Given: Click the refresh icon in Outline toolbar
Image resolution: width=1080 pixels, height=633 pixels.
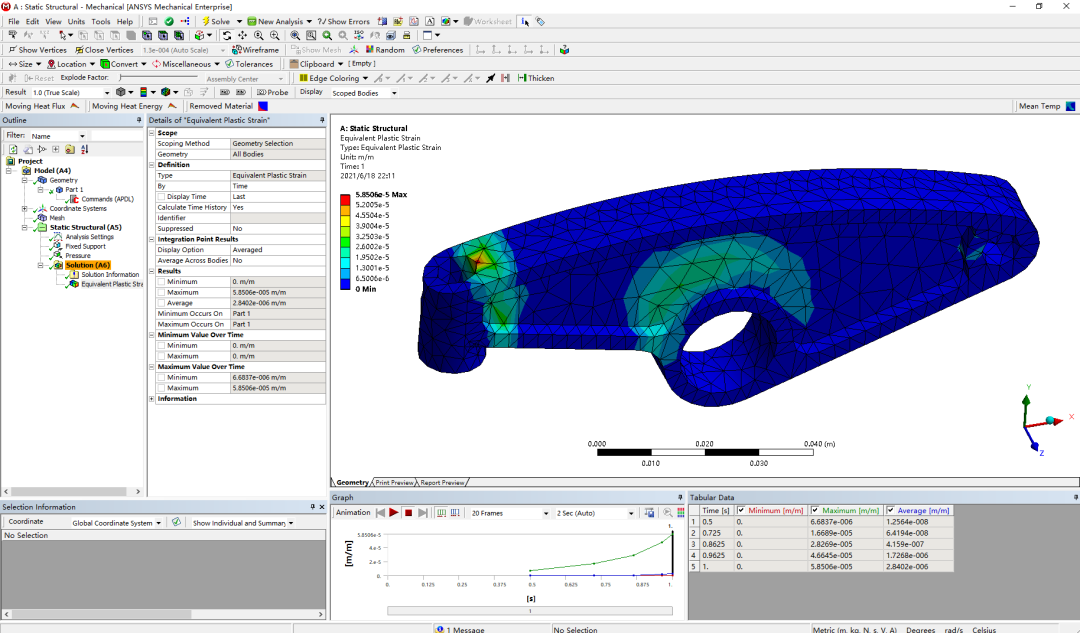Looking at the screenshot, I should [x=12, y=149].
